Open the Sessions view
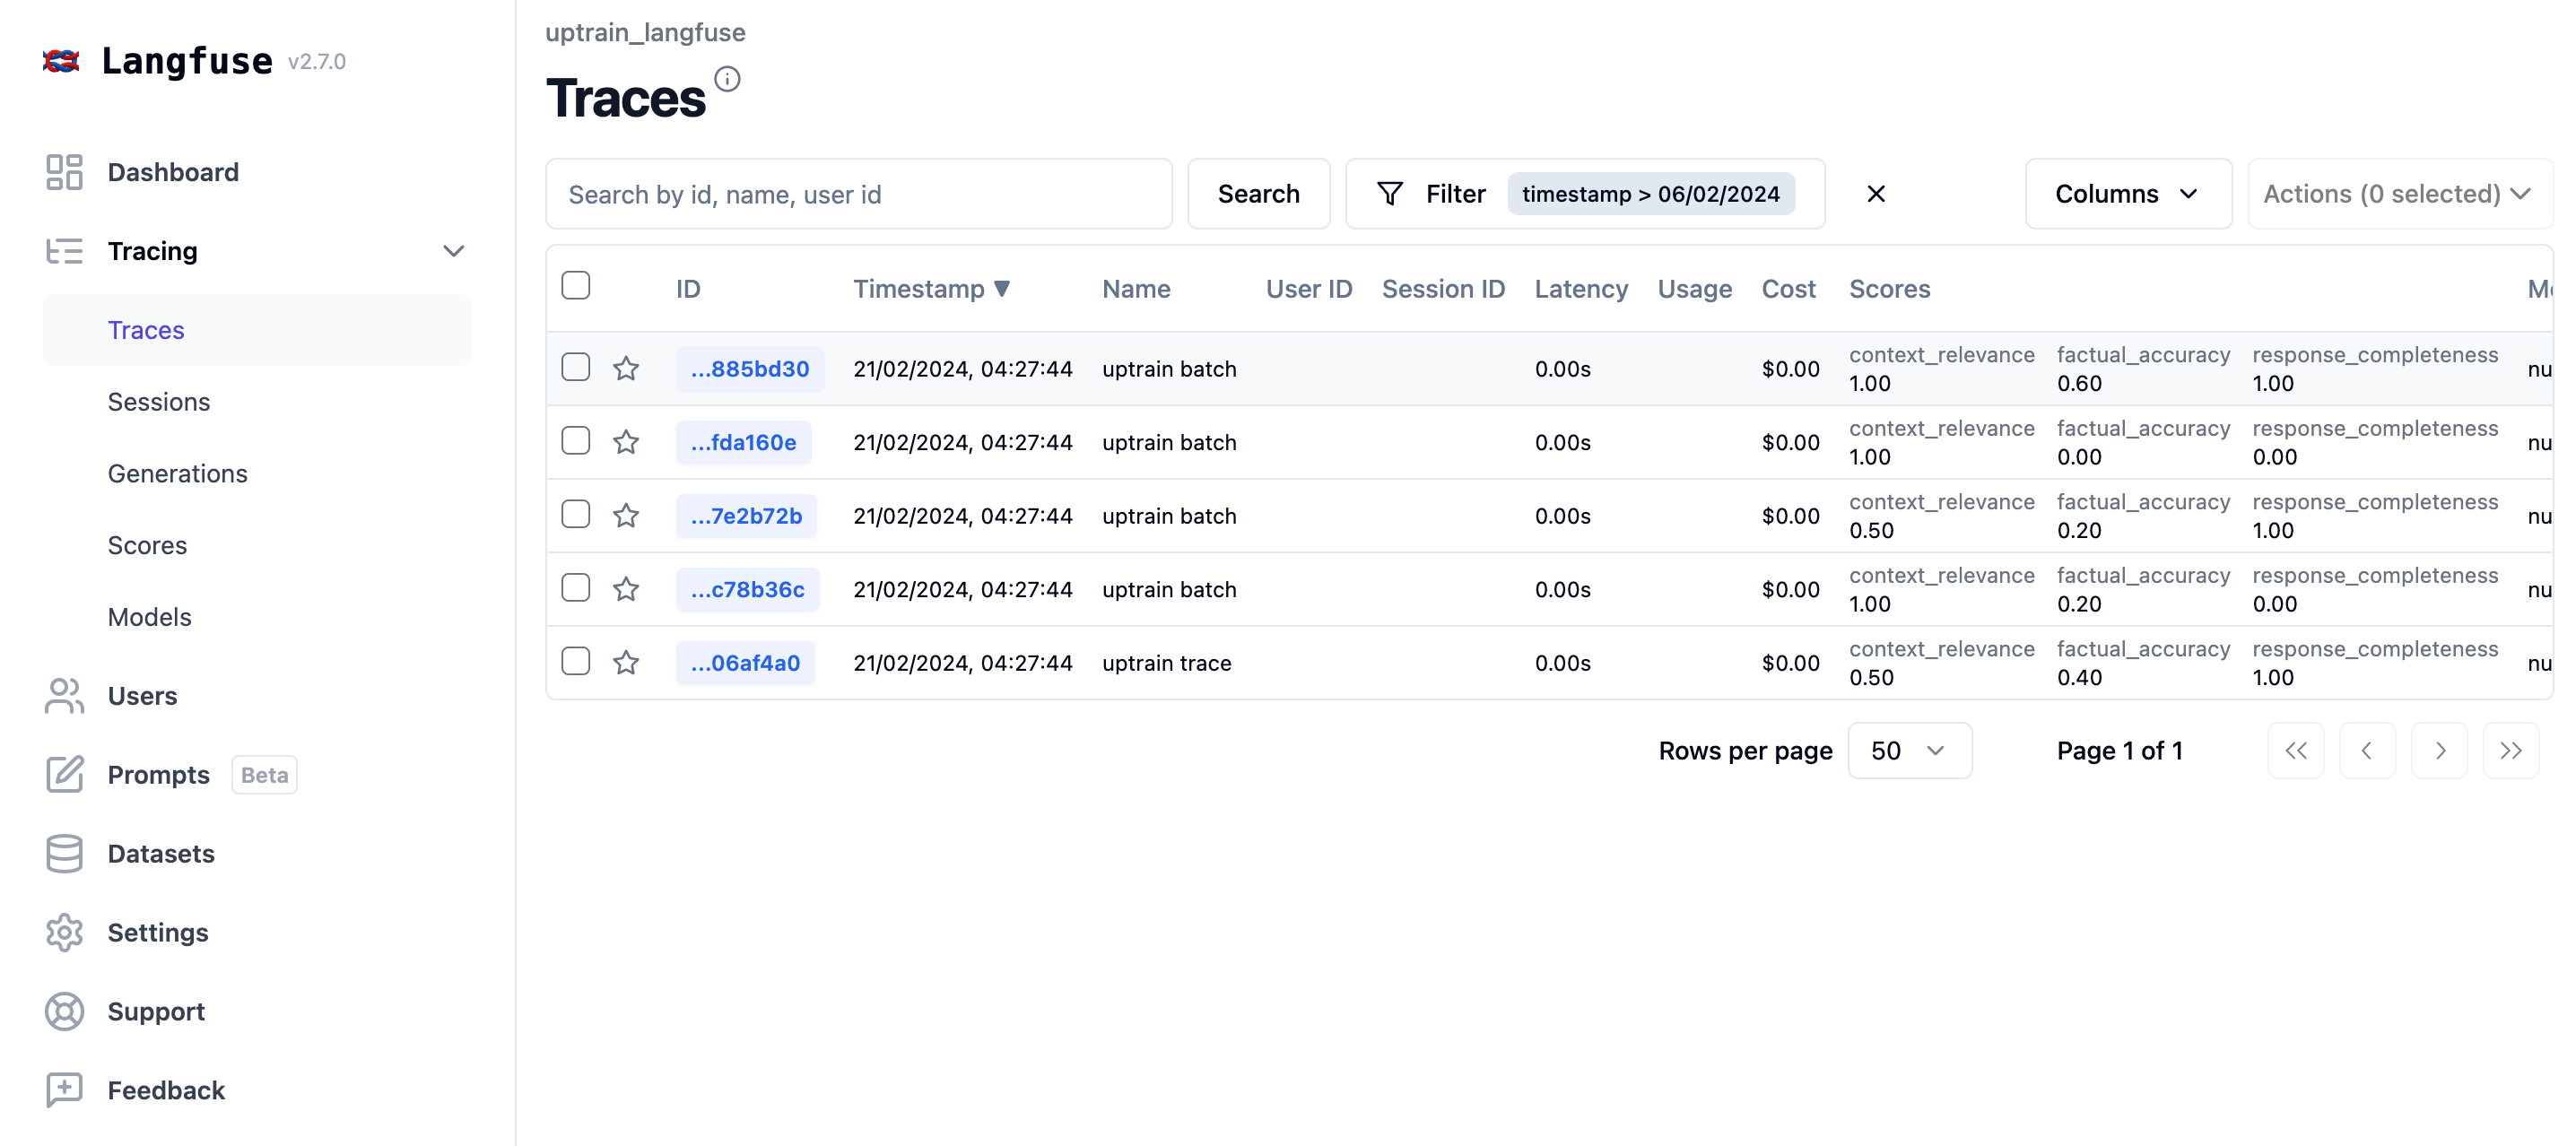Screen dimensions: 2576x1146 pyautogui.click(x=158, y=401)
